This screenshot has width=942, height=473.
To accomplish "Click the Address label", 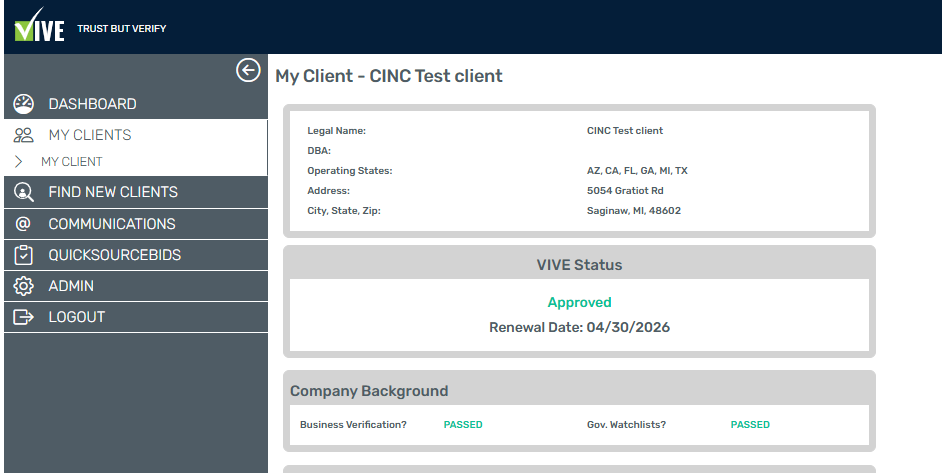I will (x=329, y=191).
